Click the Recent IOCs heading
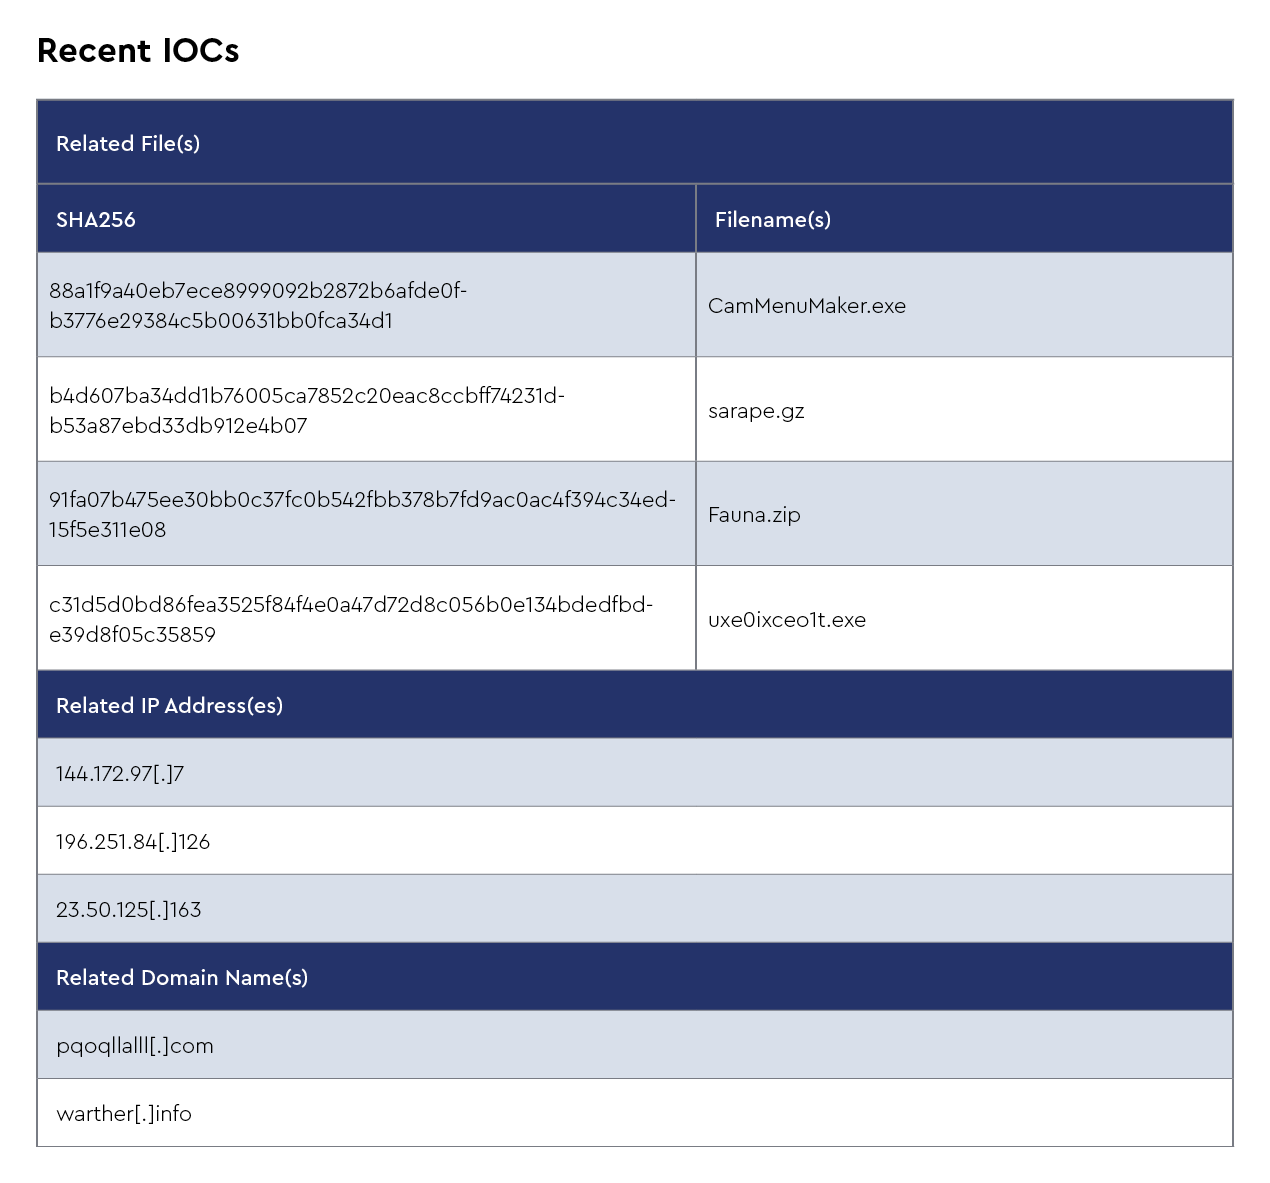 [138, 51]
